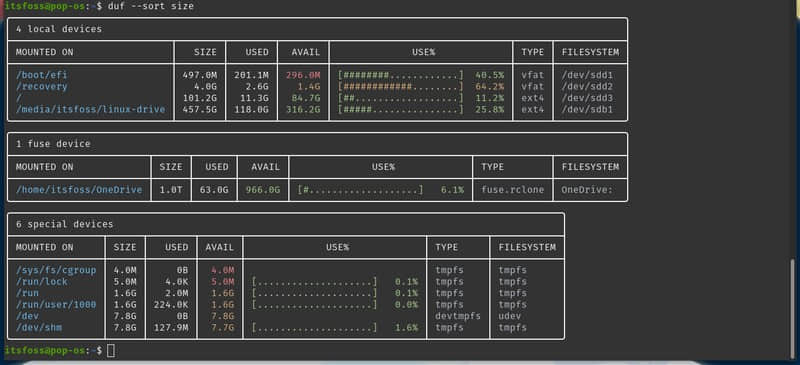800x365 pixels.
Task: Click the OneDrive 6.1% usage bar
Action: [x=361, y=190]
